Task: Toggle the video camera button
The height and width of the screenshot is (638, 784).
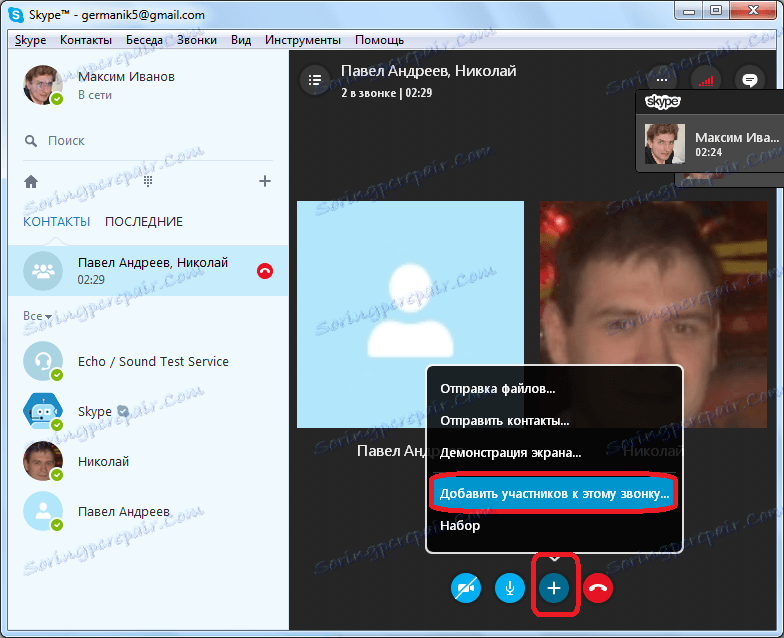Action: click(466, 588)
